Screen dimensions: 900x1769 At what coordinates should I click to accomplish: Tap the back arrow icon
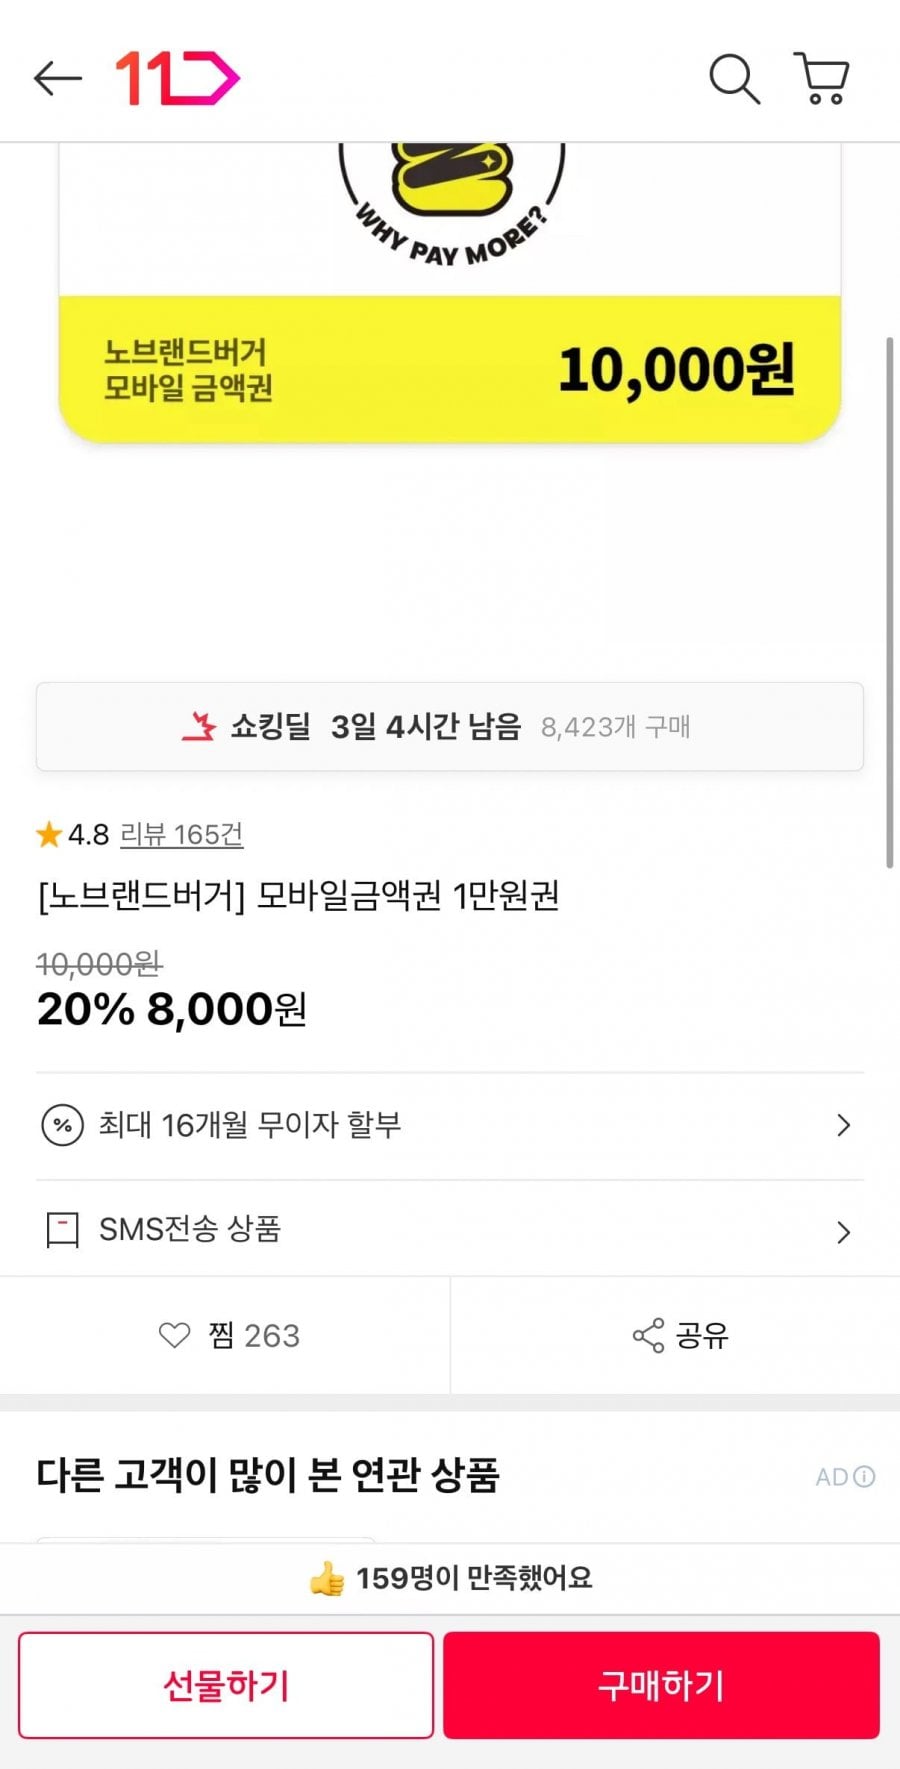point(57,78)
